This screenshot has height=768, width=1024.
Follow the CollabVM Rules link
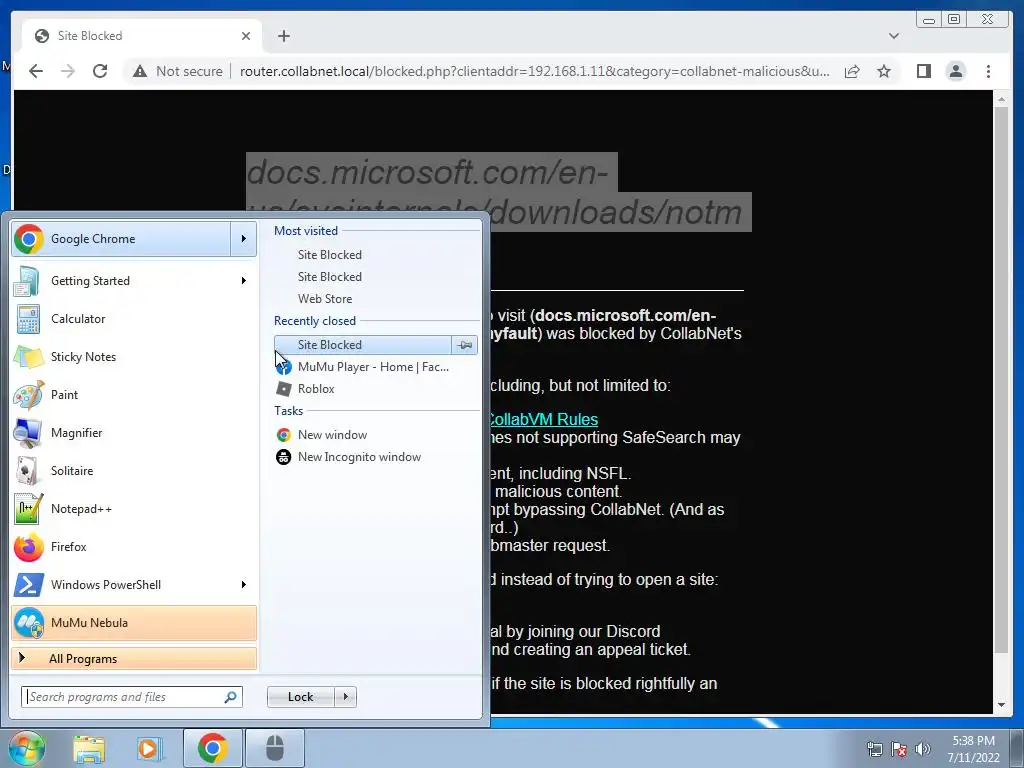pos(543,419)
